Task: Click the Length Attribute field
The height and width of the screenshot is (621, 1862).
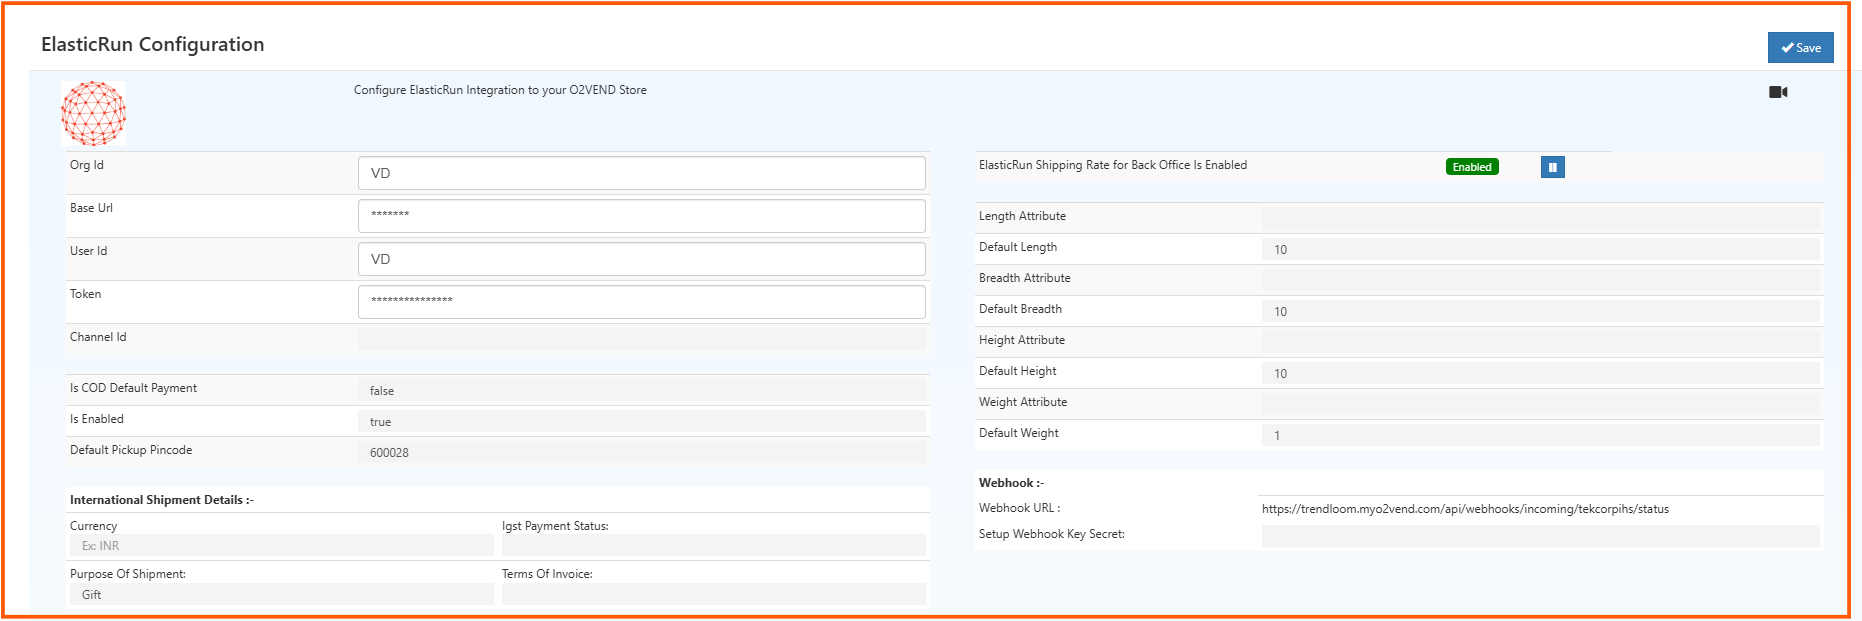Action: [x=1540, y=218]
